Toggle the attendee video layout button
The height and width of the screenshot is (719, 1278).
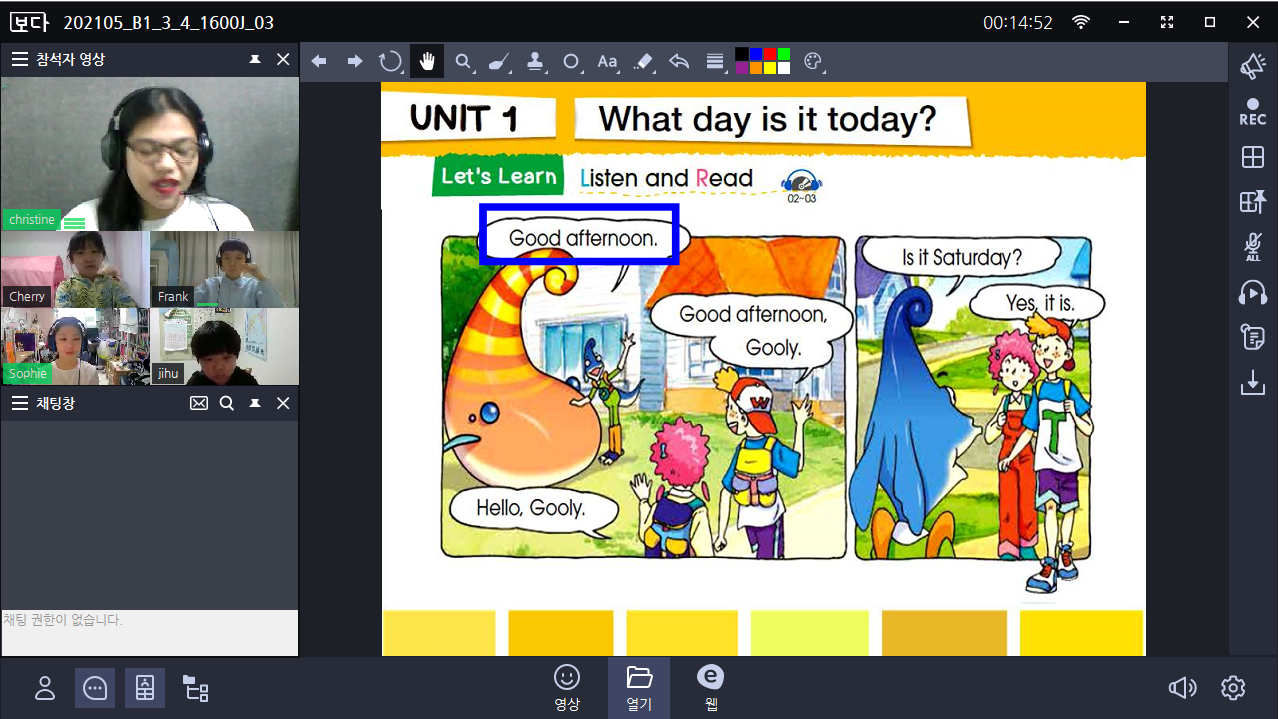tap(145, 688)
